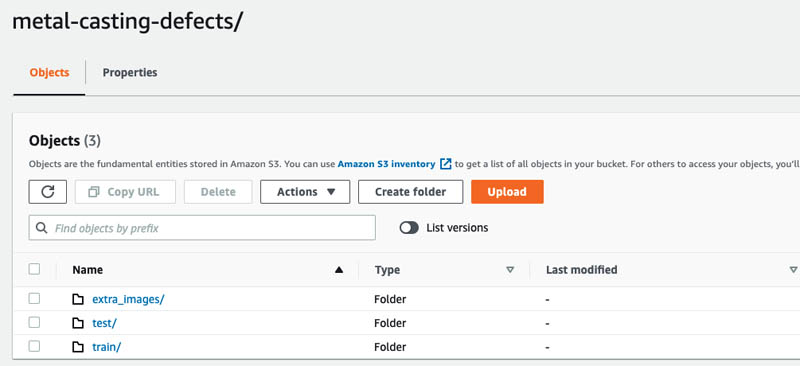The width and height of the screenshot is (800, 366).
Task: Select the checkbox for extra_images/ folder
Action: [34, 299]
